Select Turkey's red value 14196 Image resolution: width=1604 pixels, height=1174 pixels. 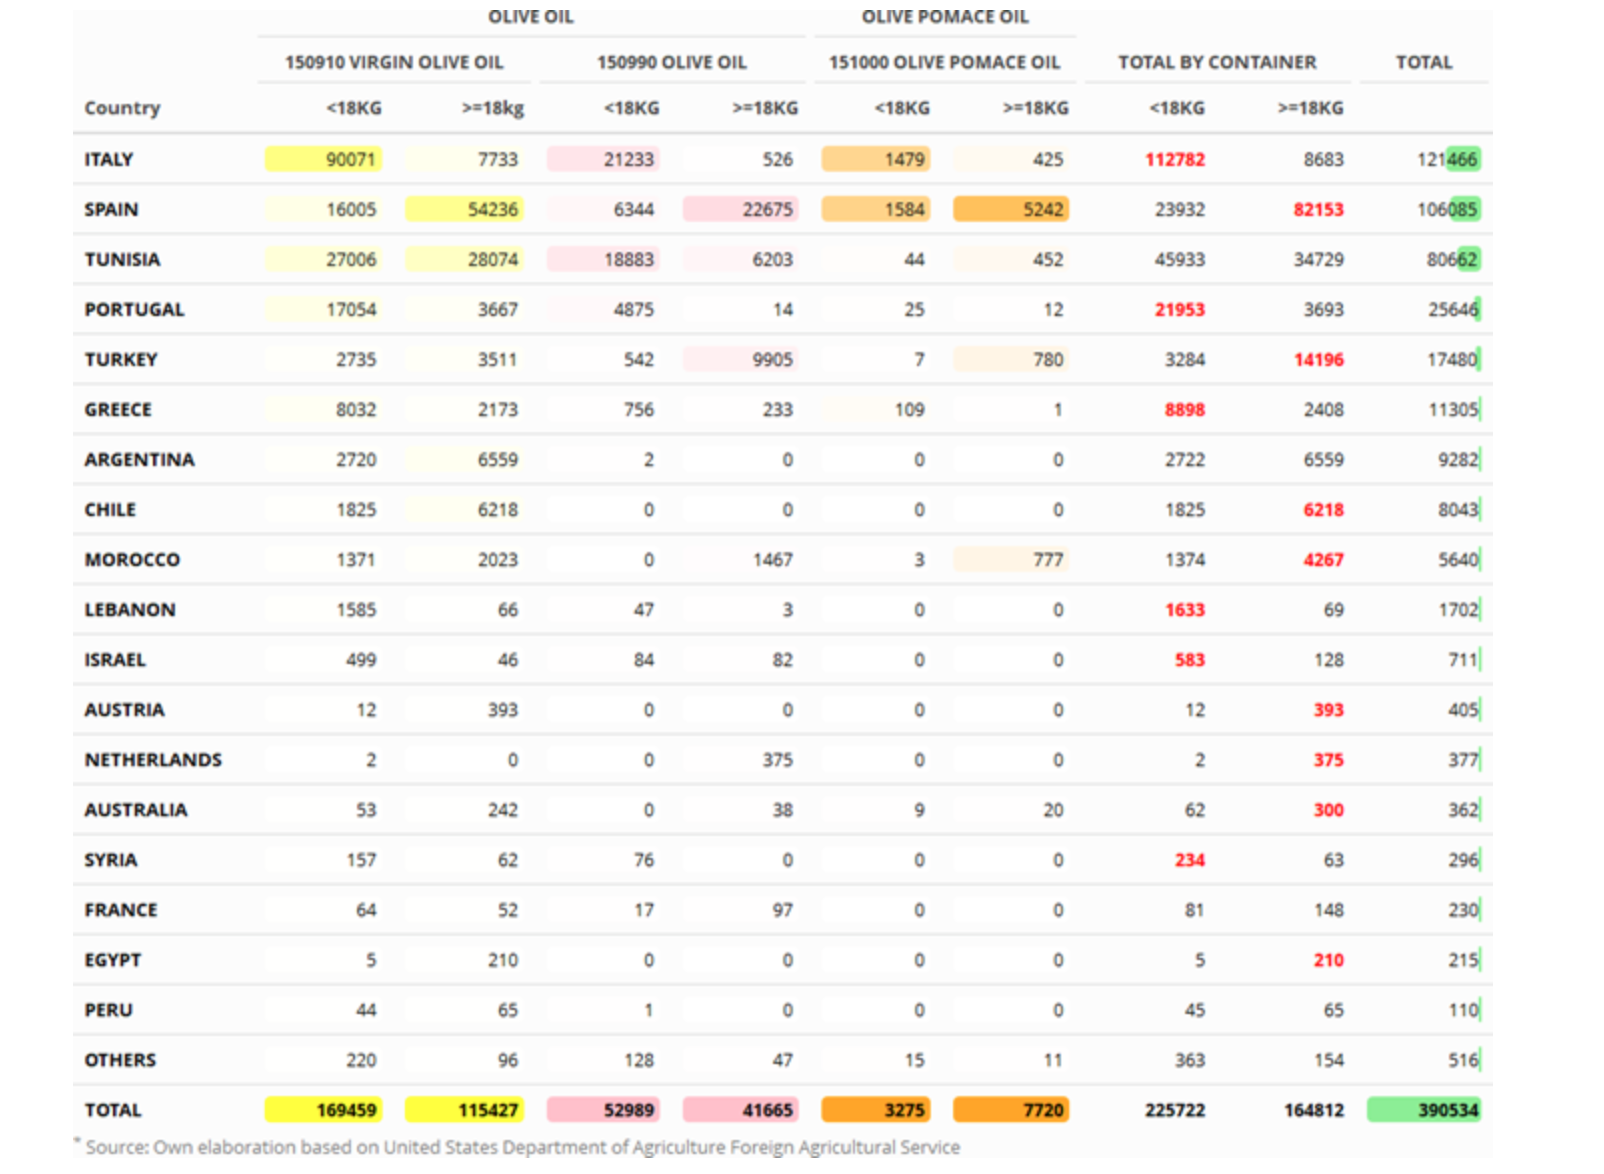click(x=1318, y=359)
